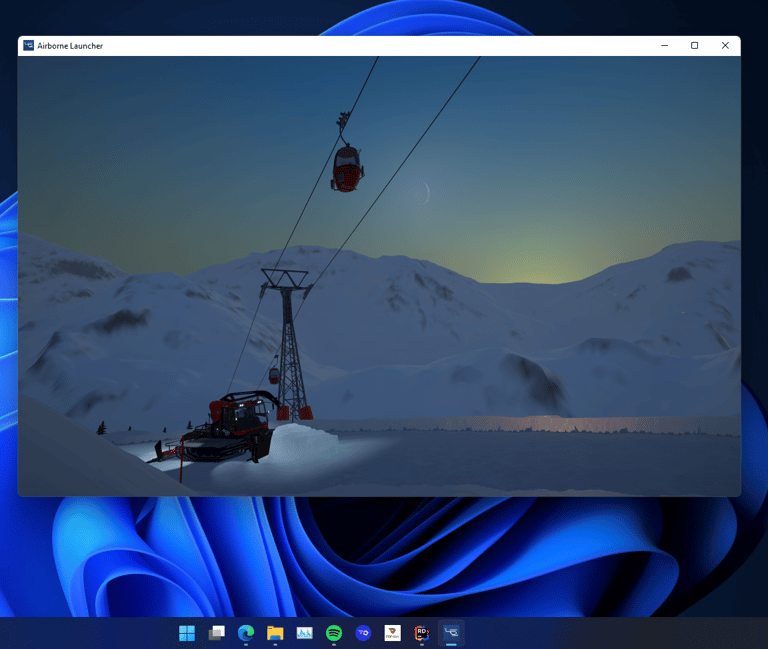768x649 pixels.
Task: Open the graph monitor app on taskbar
Action: click(305, 633)
